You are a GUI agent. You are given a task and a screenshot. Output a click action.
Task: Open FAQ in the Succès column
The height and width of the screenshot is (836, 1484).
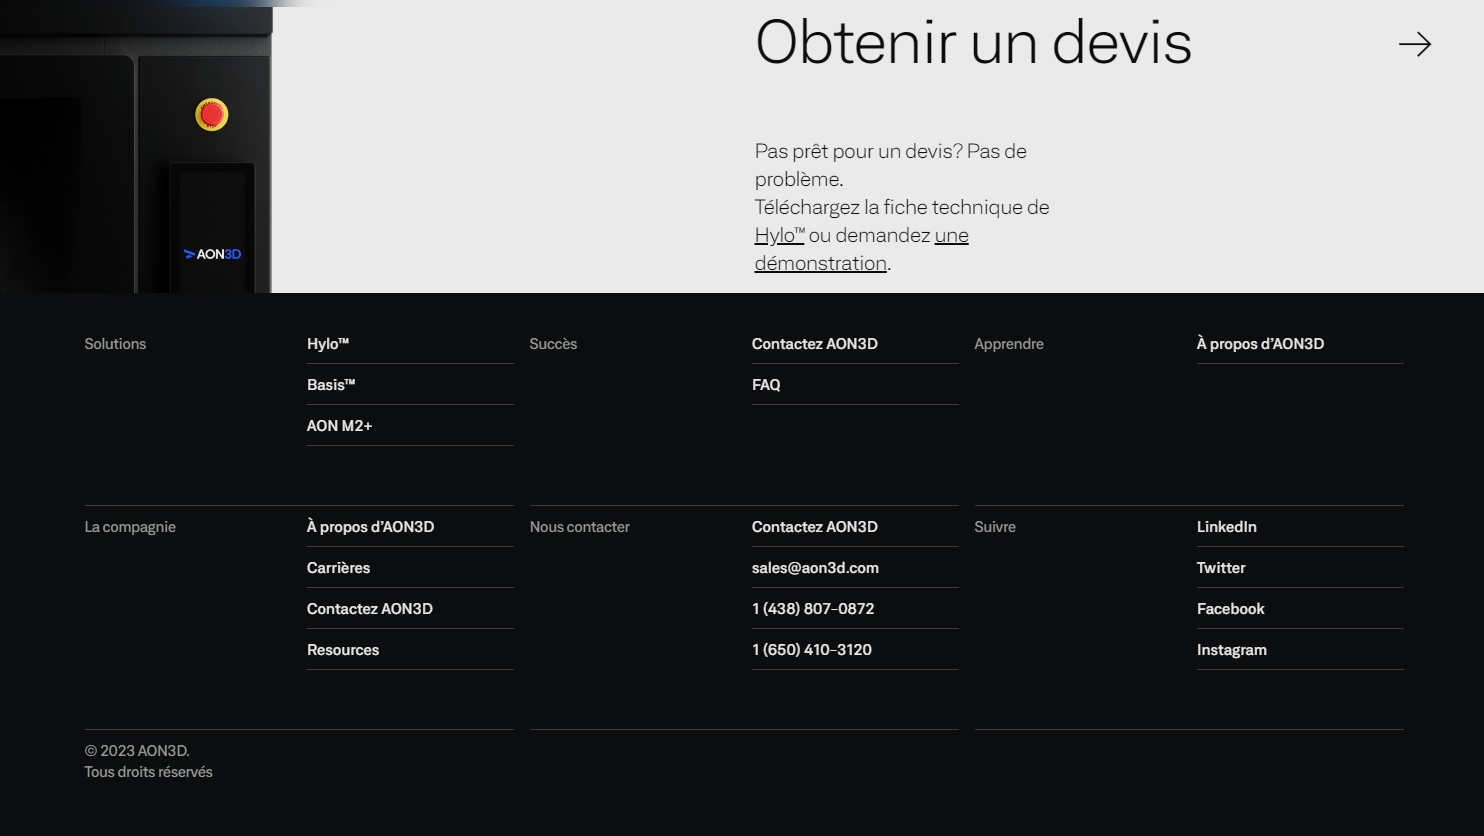point(766,385)
